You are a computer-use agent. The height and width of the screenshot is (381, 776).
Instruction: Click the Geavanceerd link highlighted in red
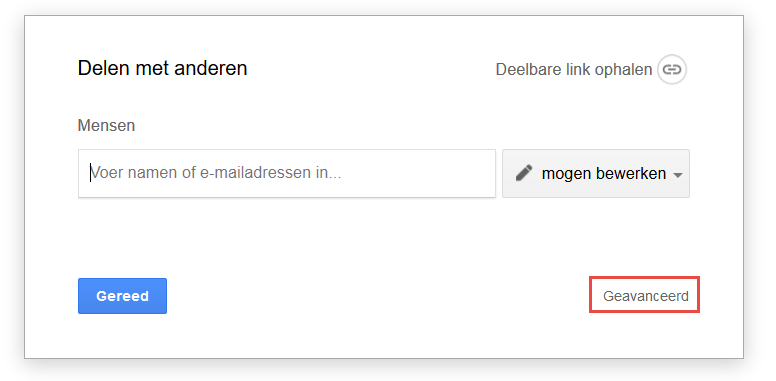(645, 296)
